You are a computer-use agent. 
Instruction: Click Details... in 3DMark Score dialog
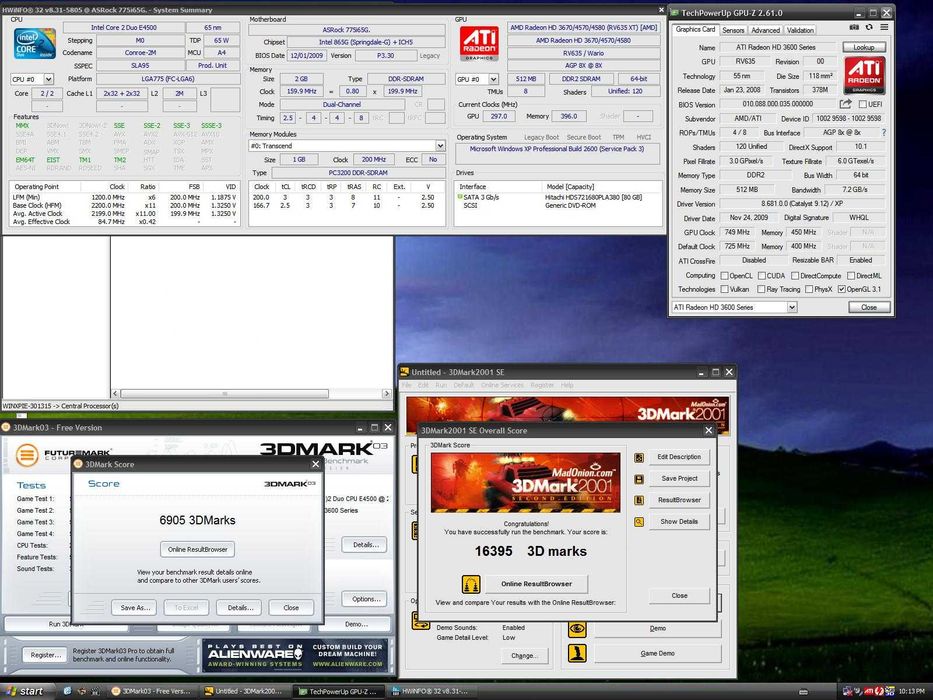point(240,608)
